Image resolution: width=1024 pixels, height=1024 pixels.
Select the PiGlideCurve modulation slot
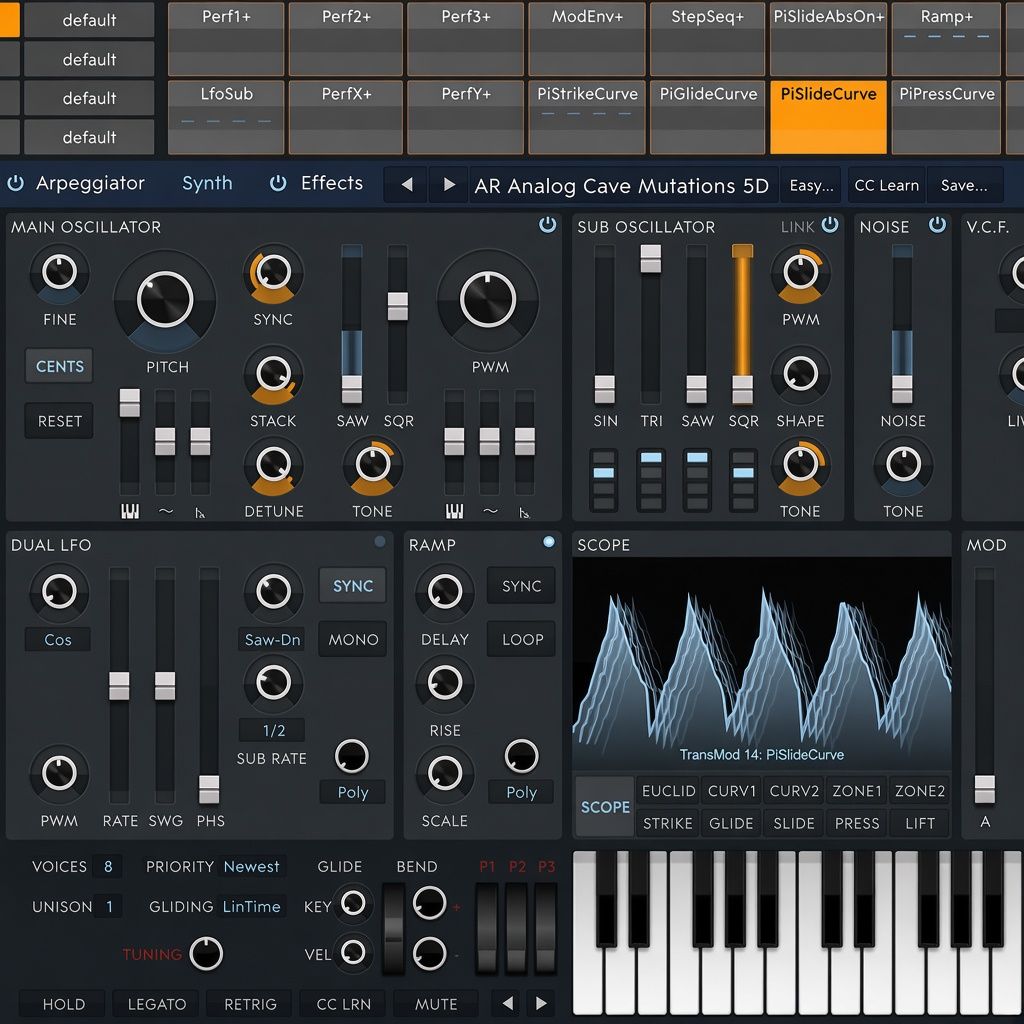click(x=708, y=118)
